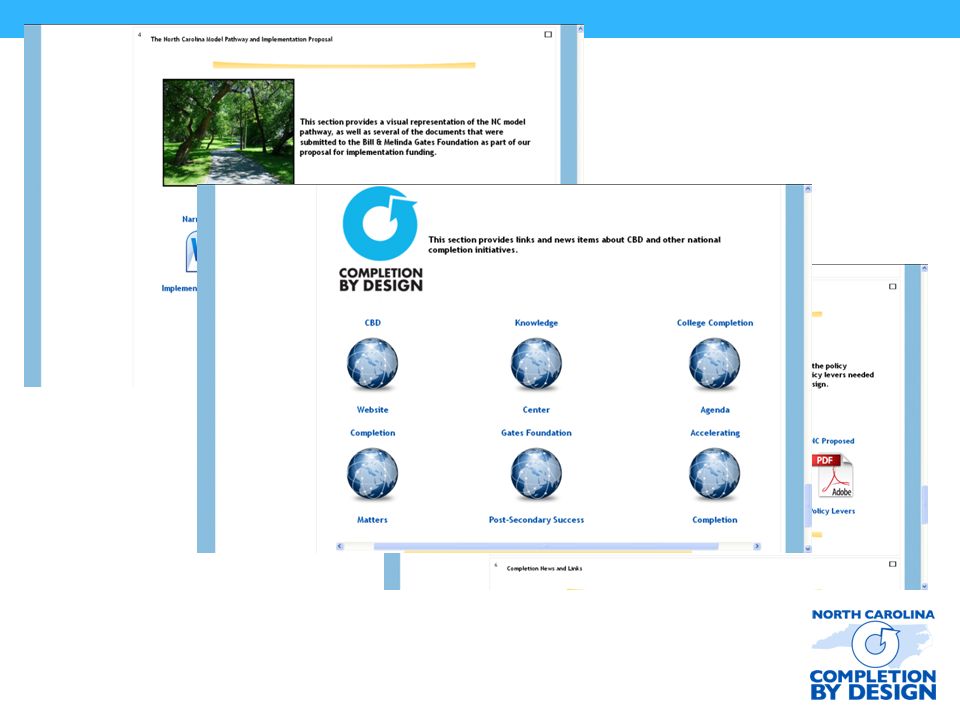960x720 pixels.
Task: Open the NC Proposed Policy Levers PDF icon
Action: [832, 475]
